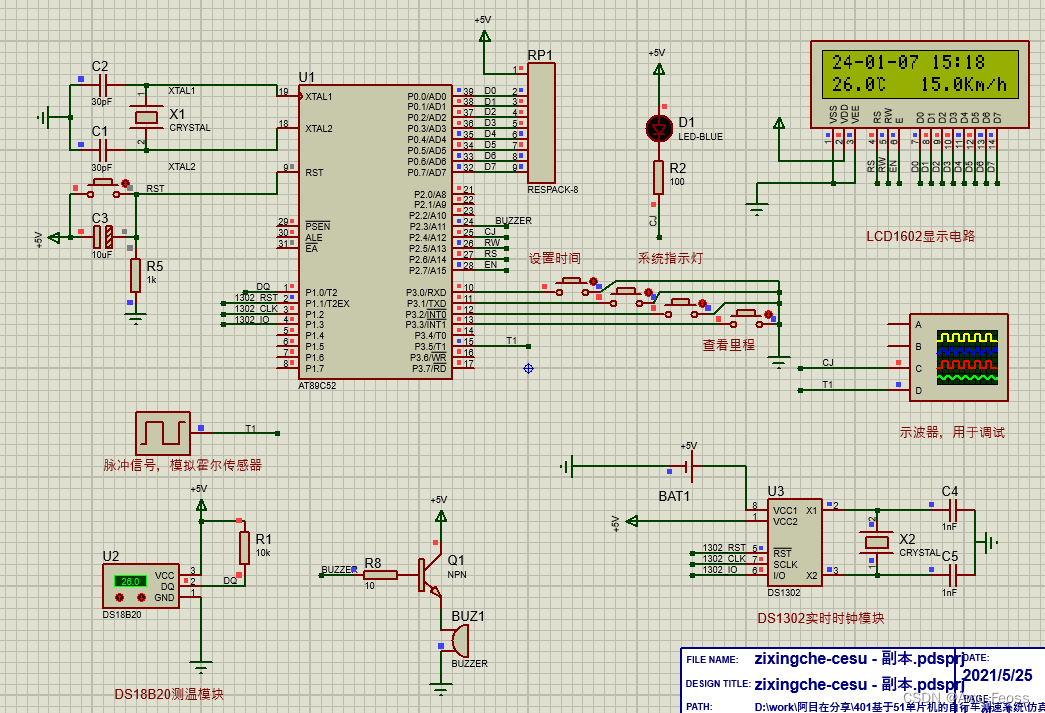Click the +5V terminal above resistor R1
The image size is (1045, 713).
(200, 505)
